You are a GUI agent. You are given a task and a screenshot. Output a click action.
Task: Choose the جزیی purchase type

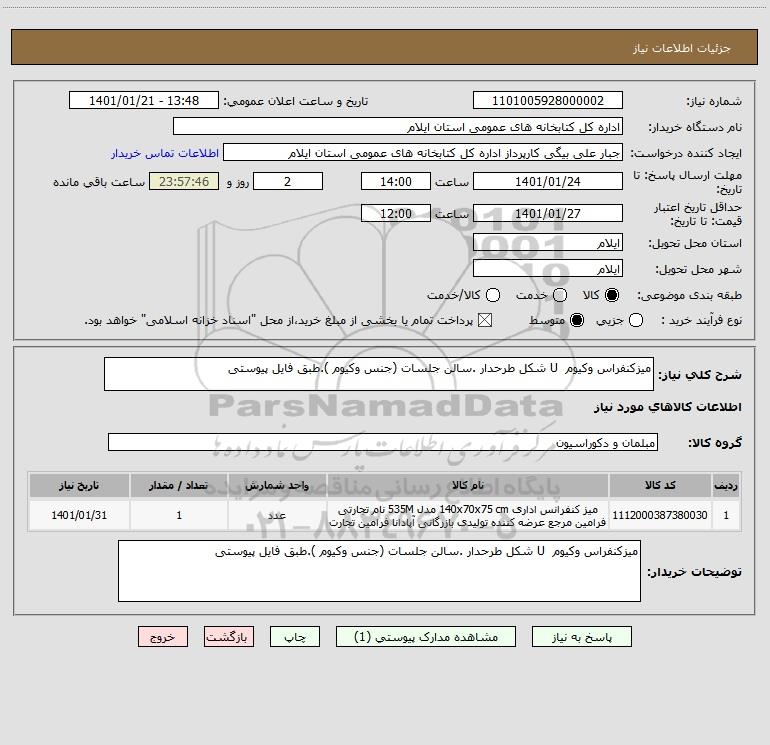point(635,320)
